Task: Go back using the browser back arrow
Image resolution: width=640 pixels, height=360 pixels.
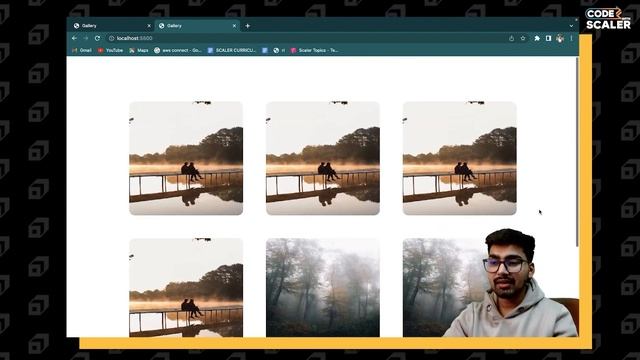Action: pos(74,38)
